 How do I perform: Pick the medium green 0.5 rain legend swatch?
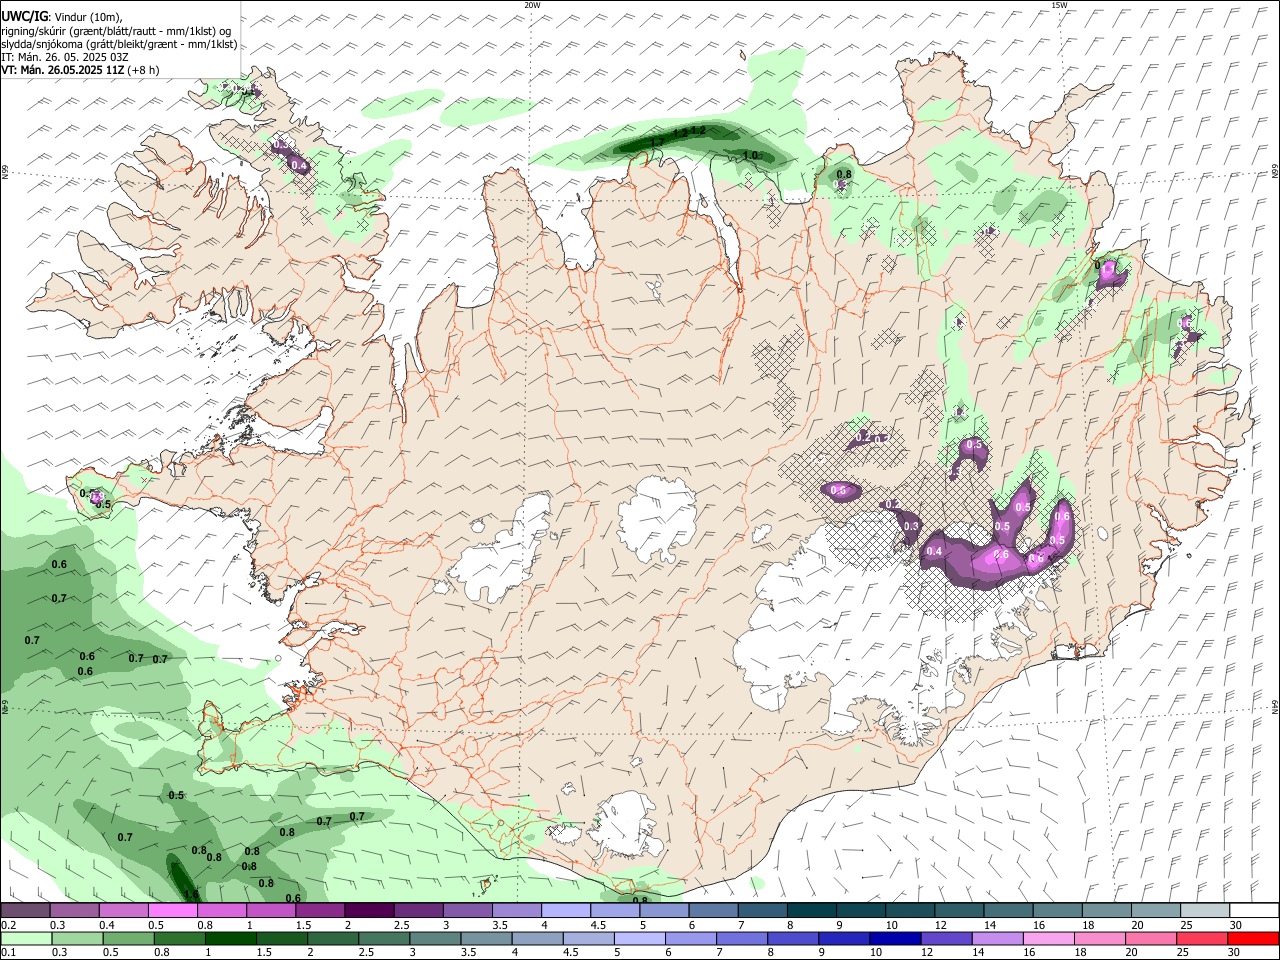[128, 938]
